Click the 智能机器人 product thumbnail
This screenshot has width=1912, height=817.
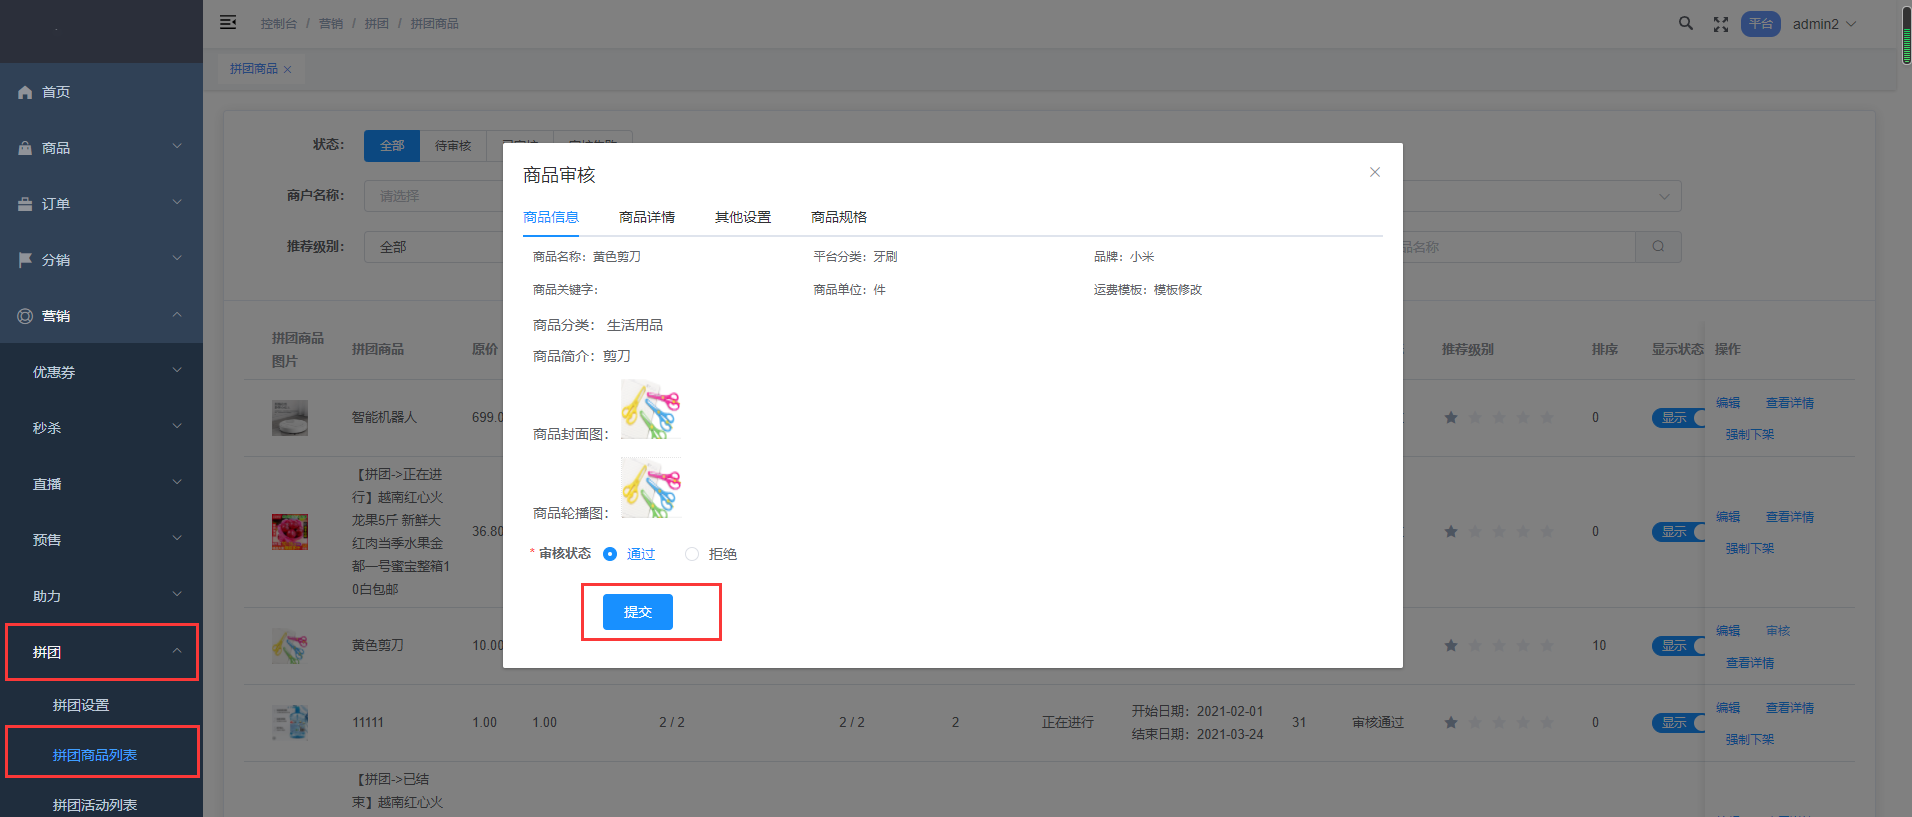(x=290, y=418)
